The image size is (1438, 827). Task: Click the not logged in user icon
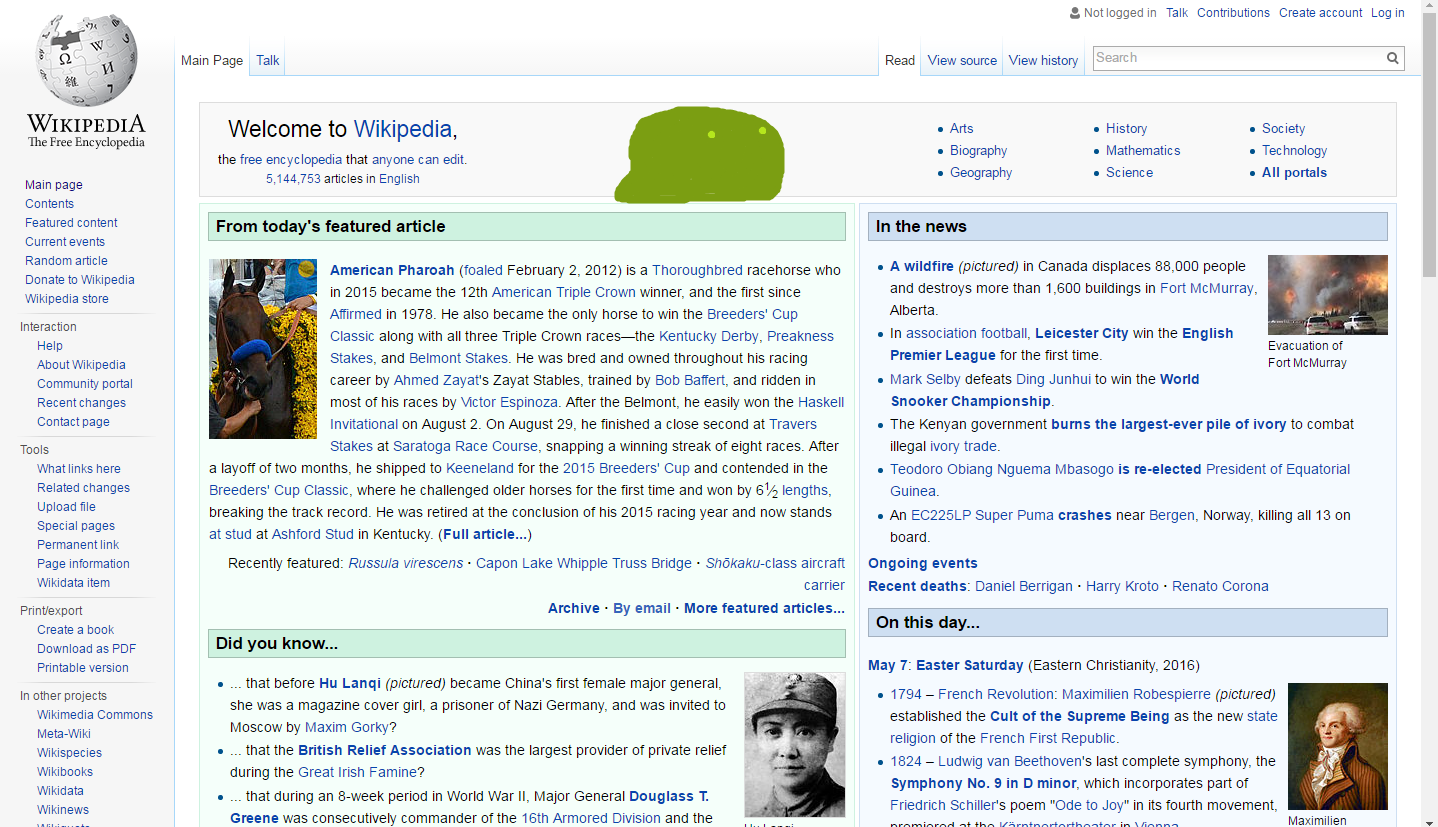point(1074,13)
